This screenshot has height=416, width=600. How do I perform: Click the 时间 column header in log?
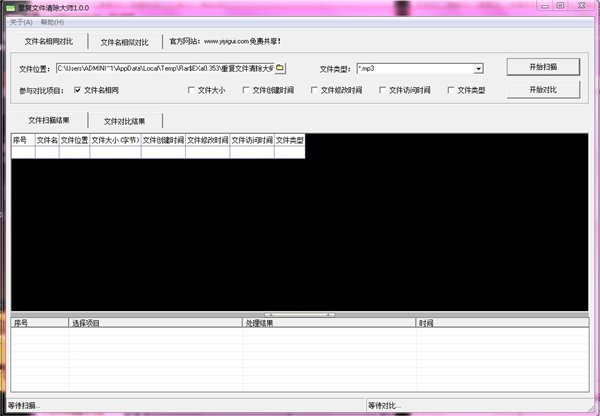coord(502,323)
